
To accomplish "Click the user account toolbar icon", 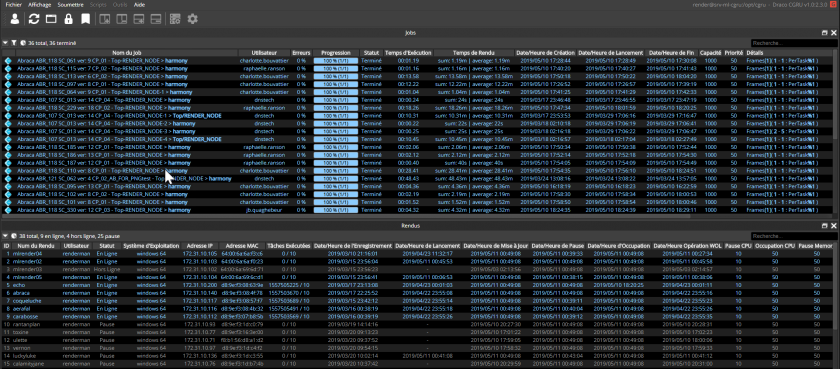I will click(x=15, y=19).
